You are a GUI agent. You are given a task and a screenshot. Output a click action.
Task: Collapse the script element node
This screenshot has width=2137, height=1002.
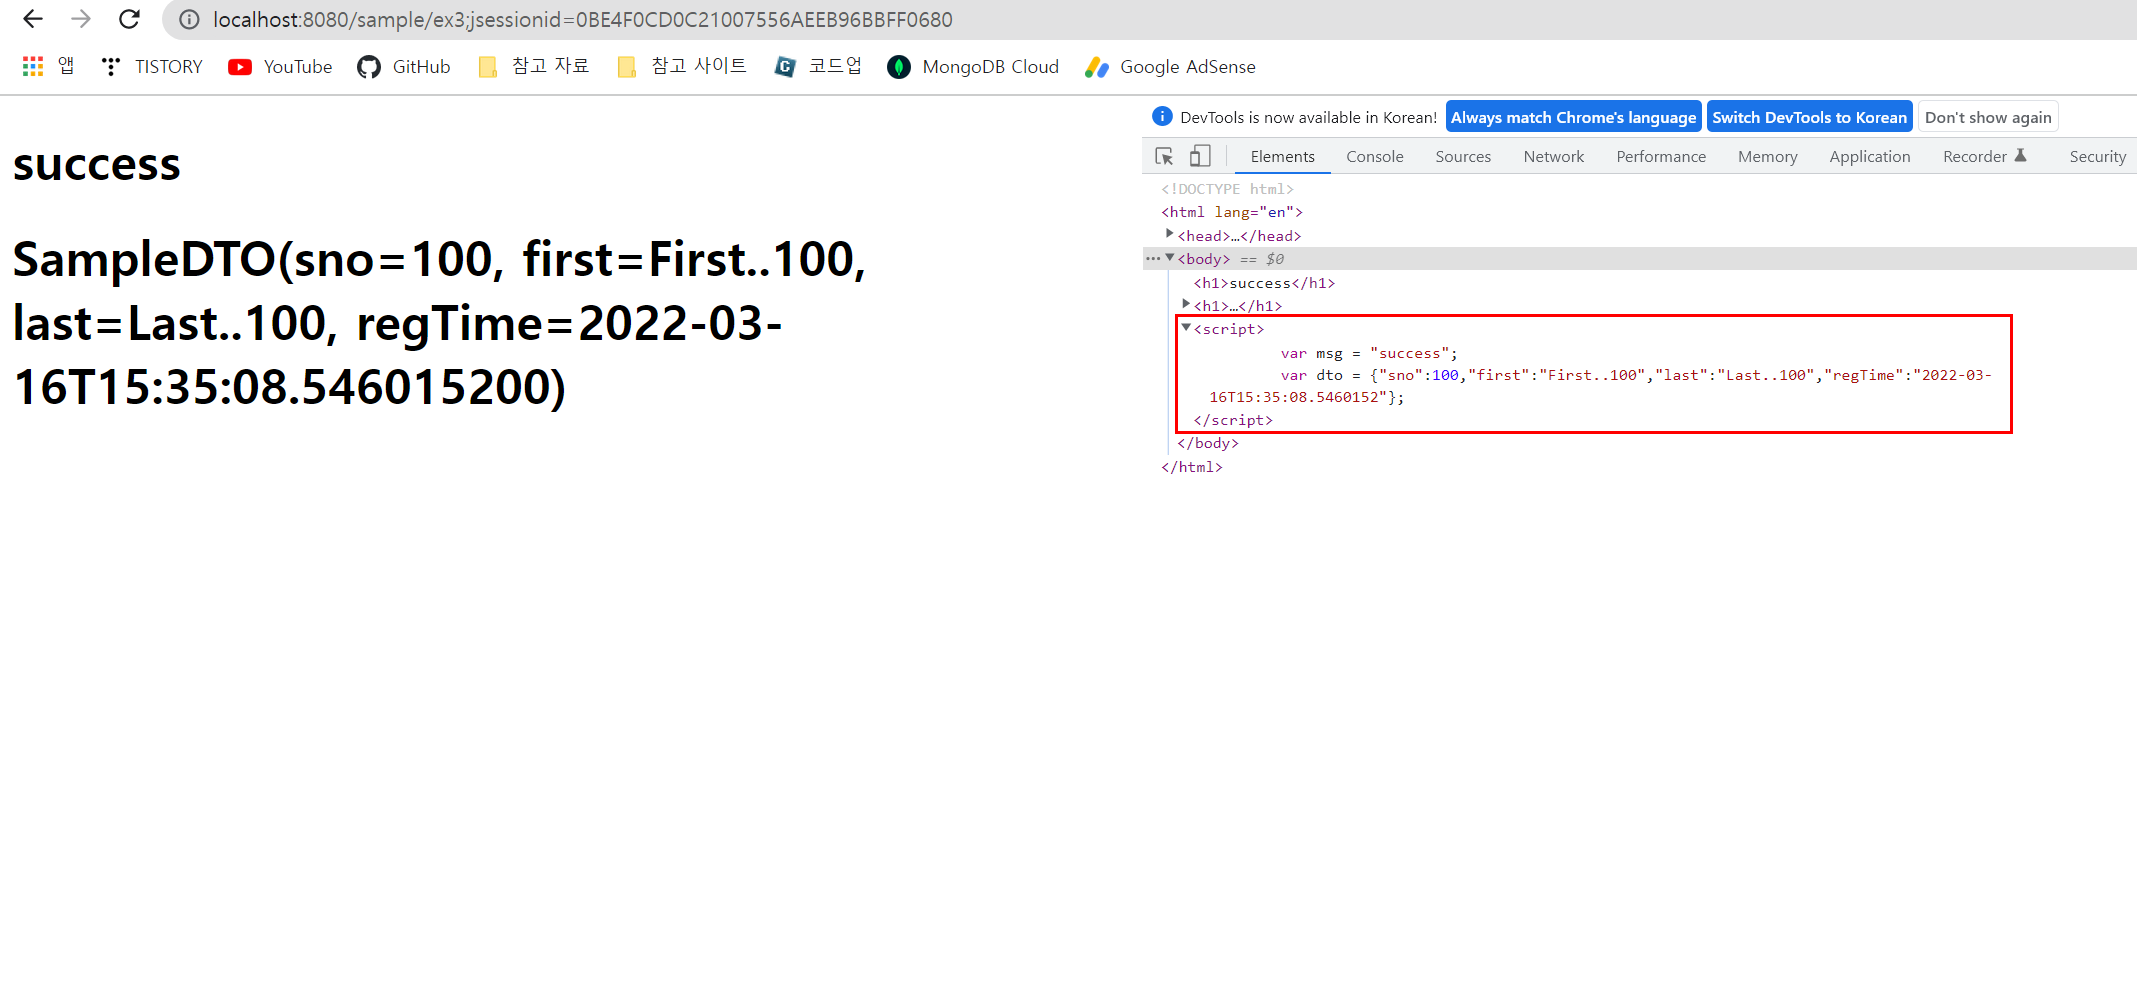pyautogui.click(x=1186, y=328)
